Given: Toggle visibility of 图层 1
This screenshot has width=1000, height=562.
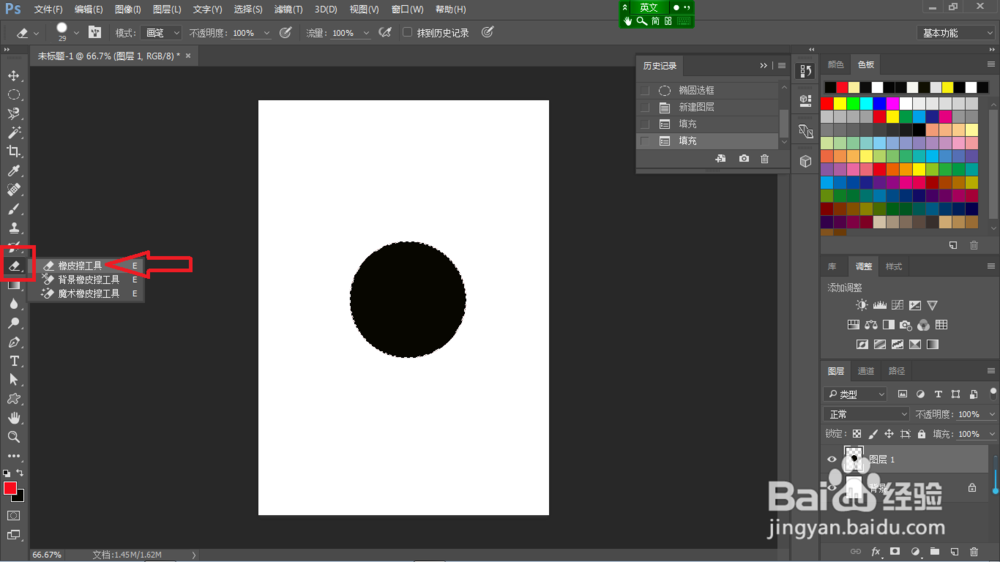Looking at the screenshot, I should click(832, 459).
